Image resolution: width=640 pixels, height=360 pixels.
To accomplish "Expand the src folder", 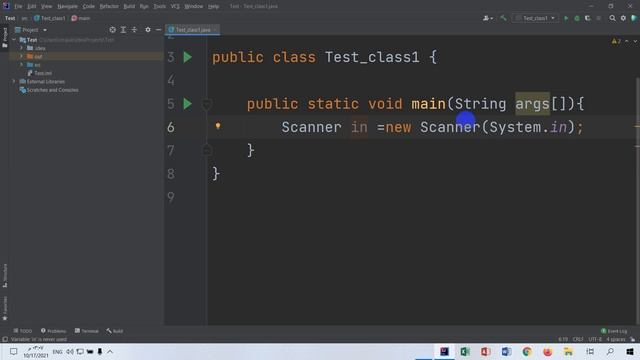I will pos(22,65).
